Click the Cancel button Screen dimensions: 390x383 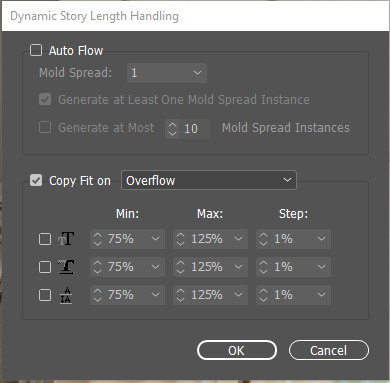tap(329, 350)
